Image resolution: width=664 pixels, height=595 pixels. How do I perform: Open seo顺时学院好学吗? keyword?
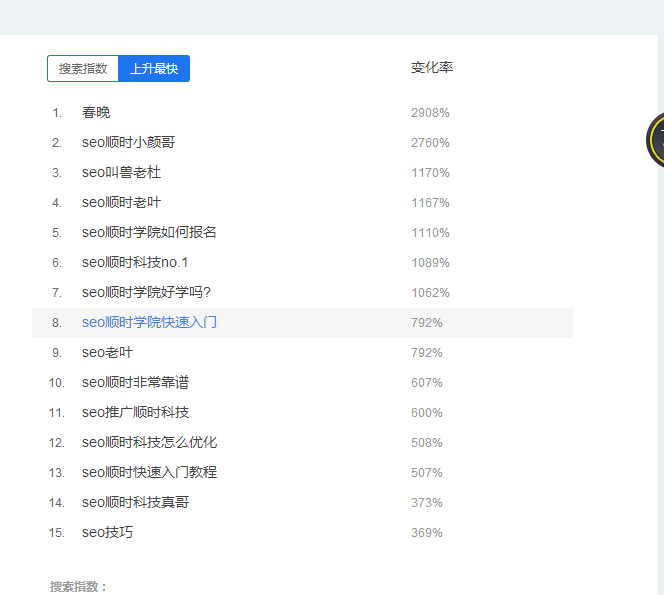[146, 293]
